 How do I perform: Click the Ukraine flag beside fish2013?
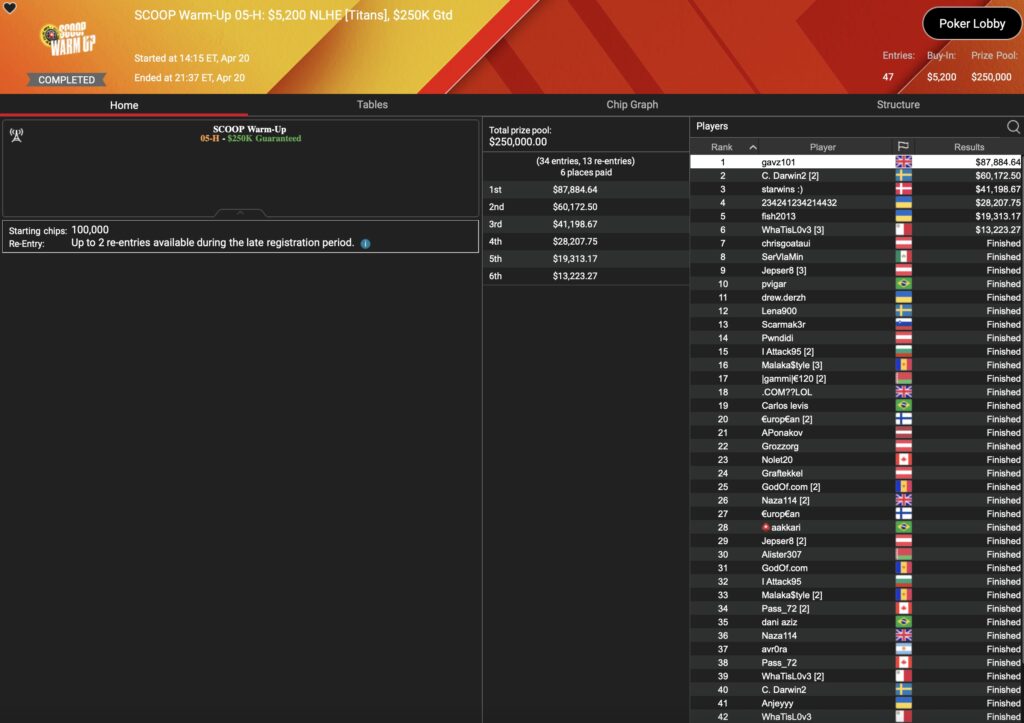click(x=903, y=216)
